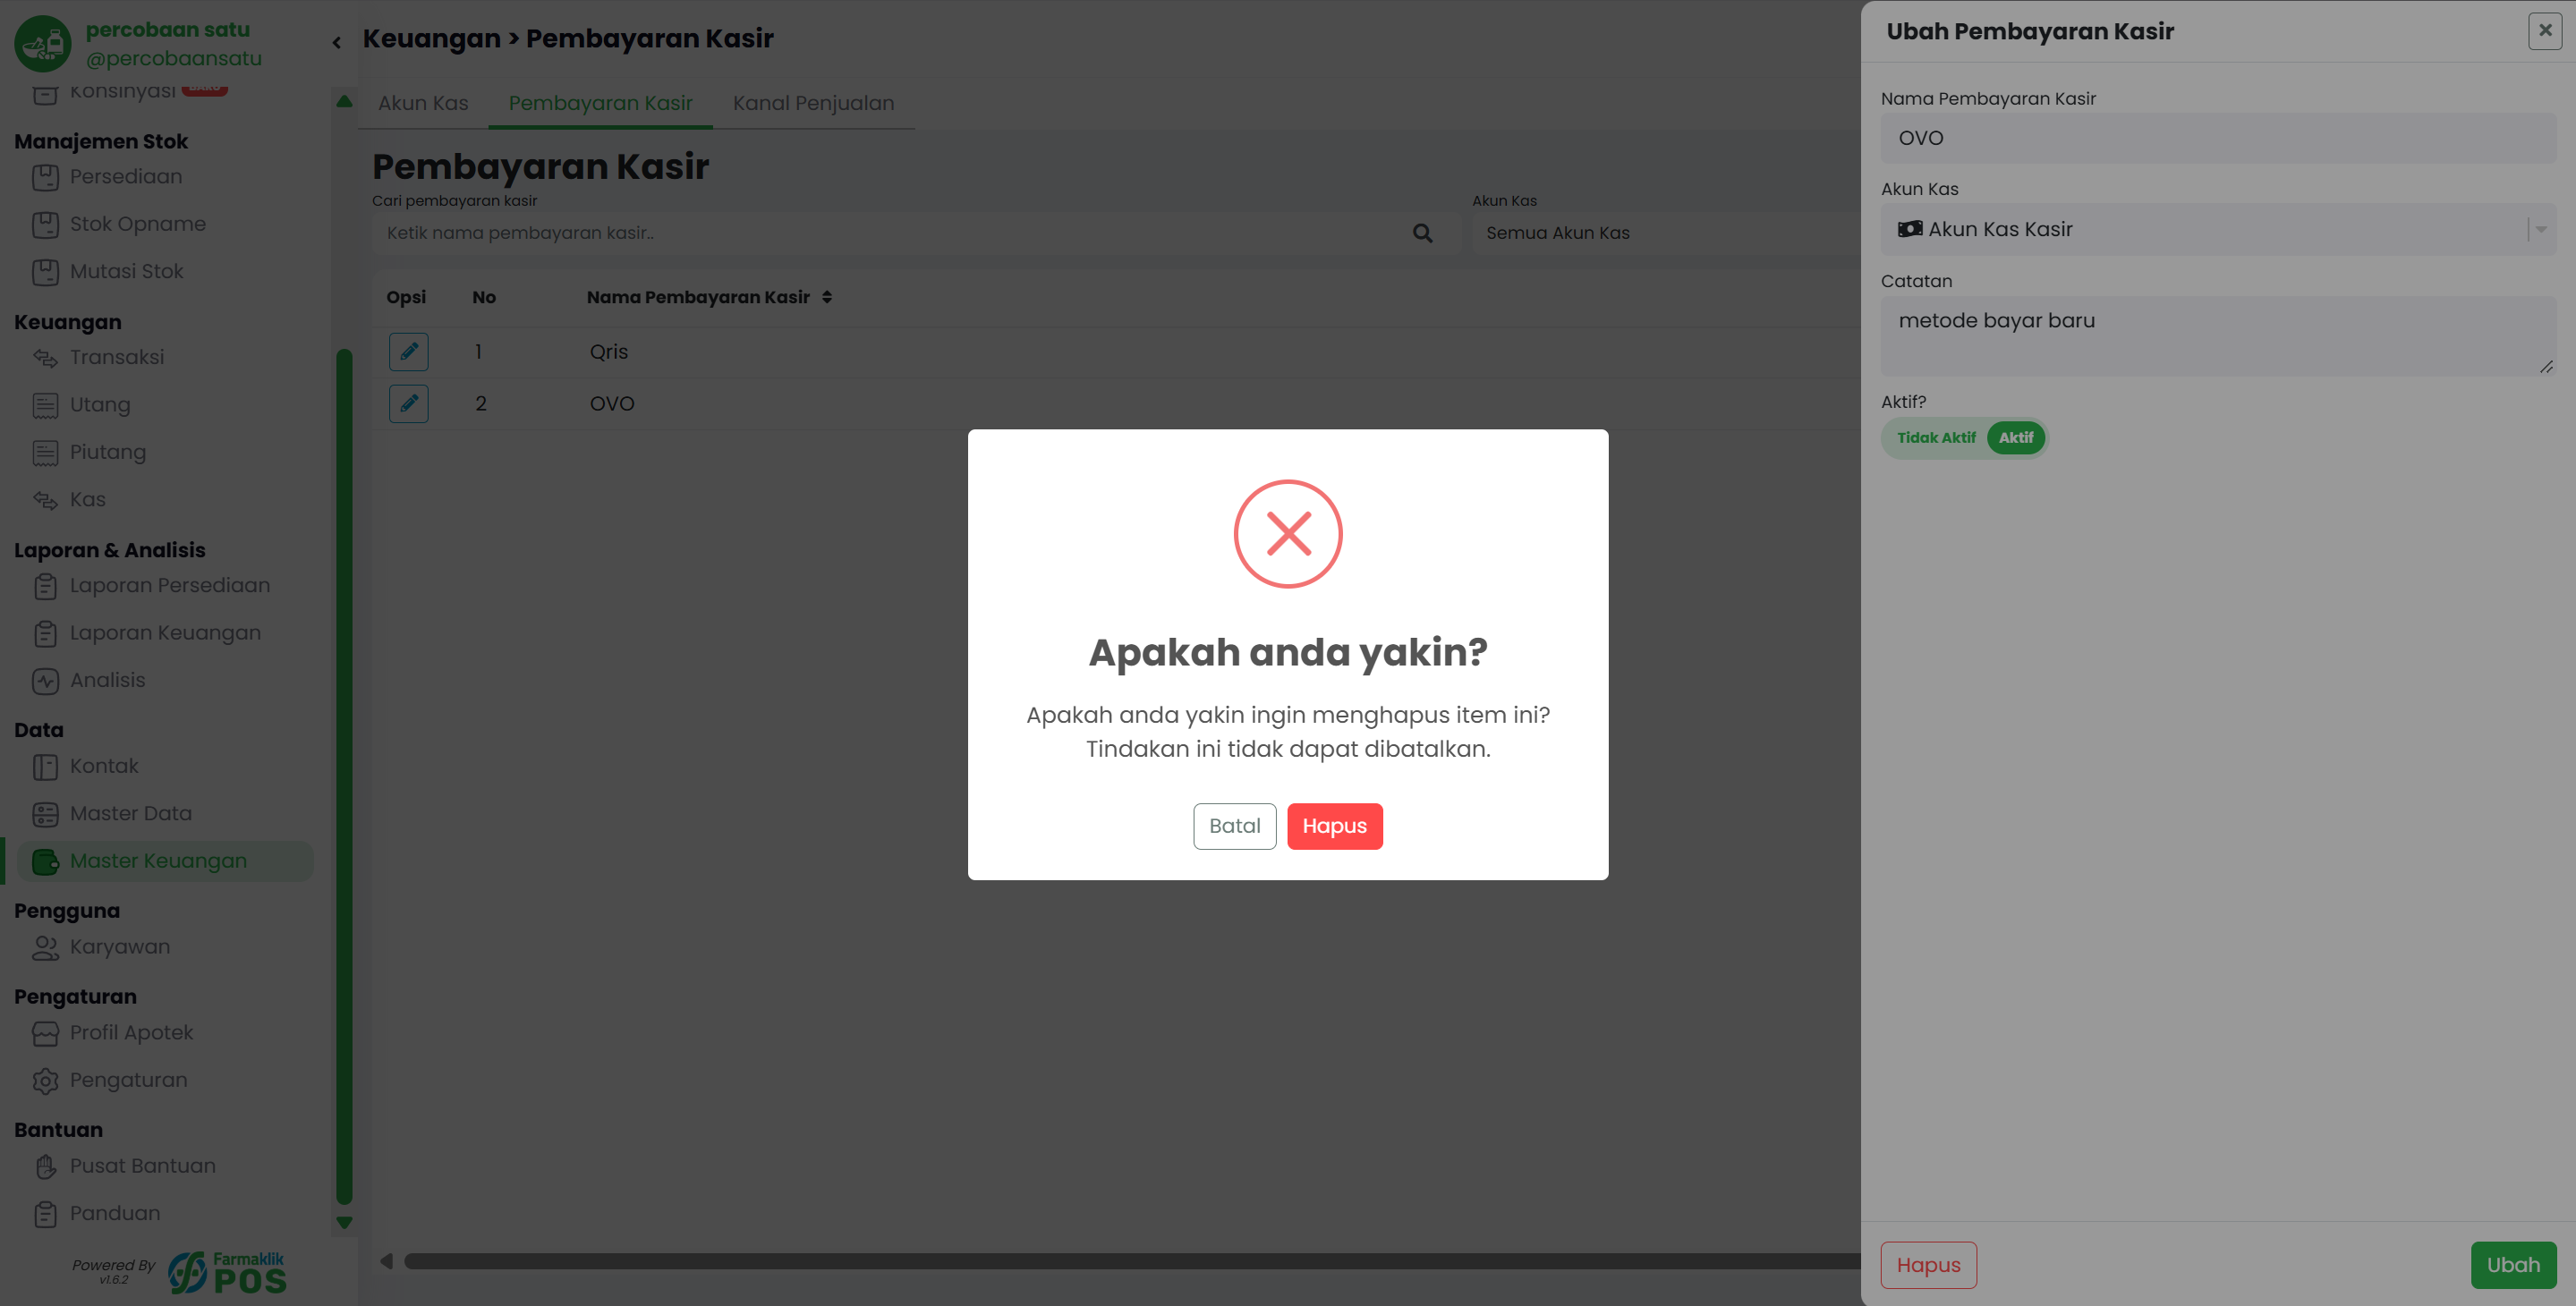2576x1306 pixels.
Task: Confirm deletion with red Hapus dialog button
Action: coord(1334,826)
